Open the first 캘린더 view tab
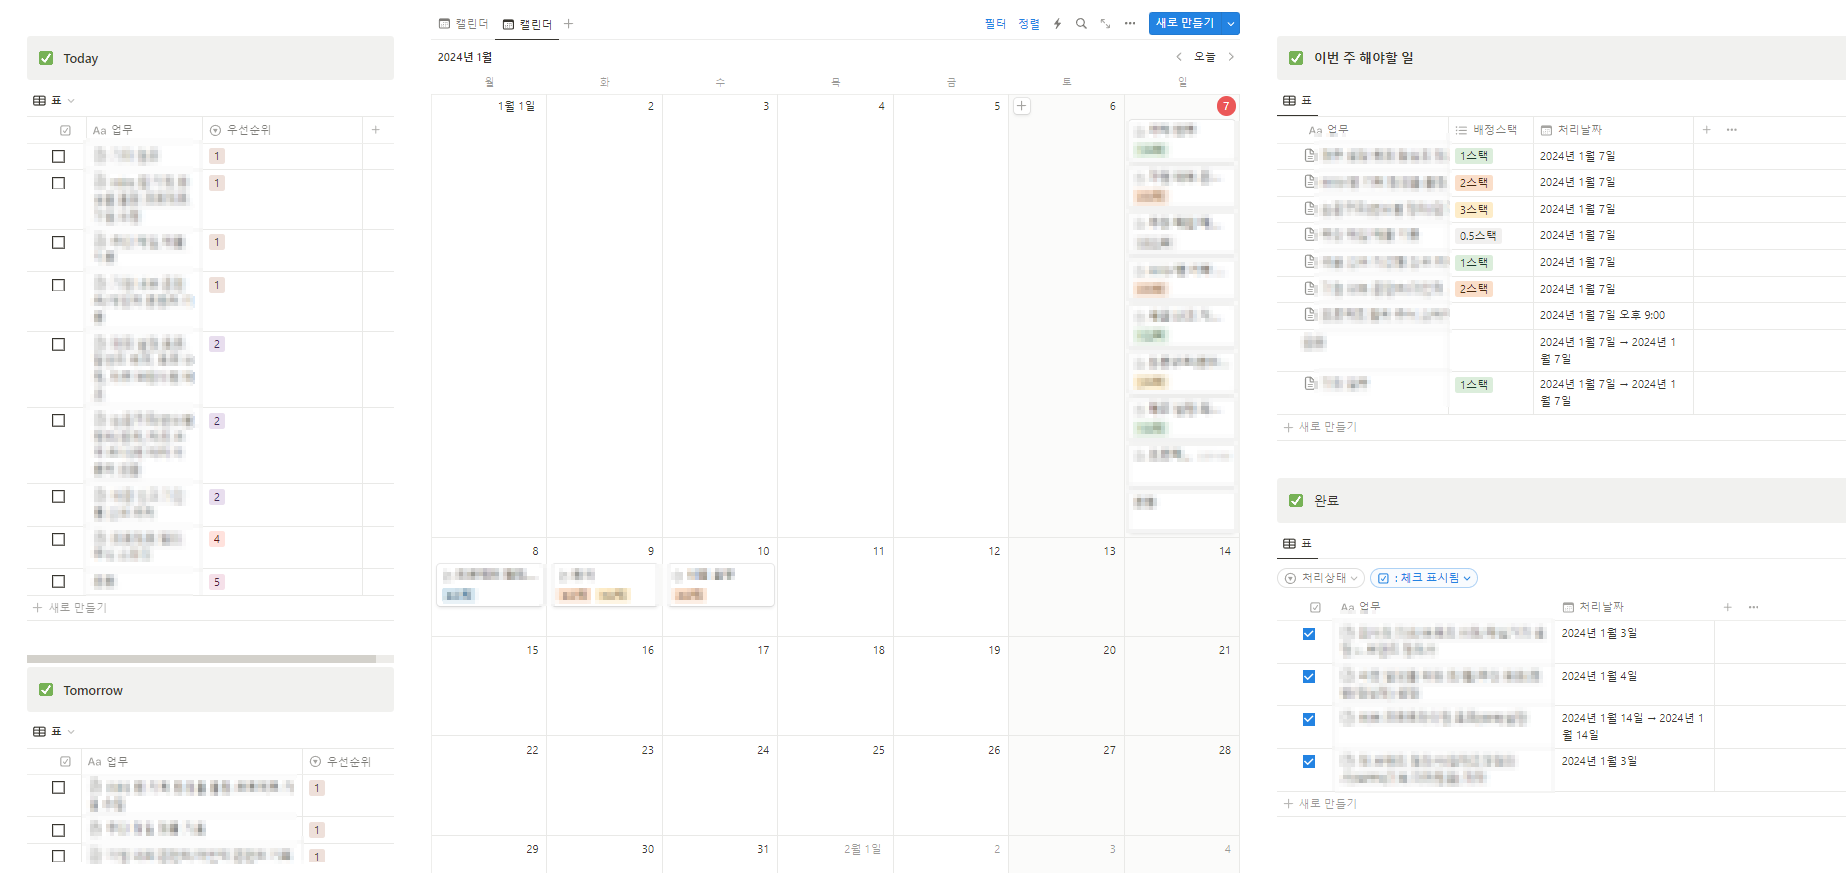 pos(463,23)
